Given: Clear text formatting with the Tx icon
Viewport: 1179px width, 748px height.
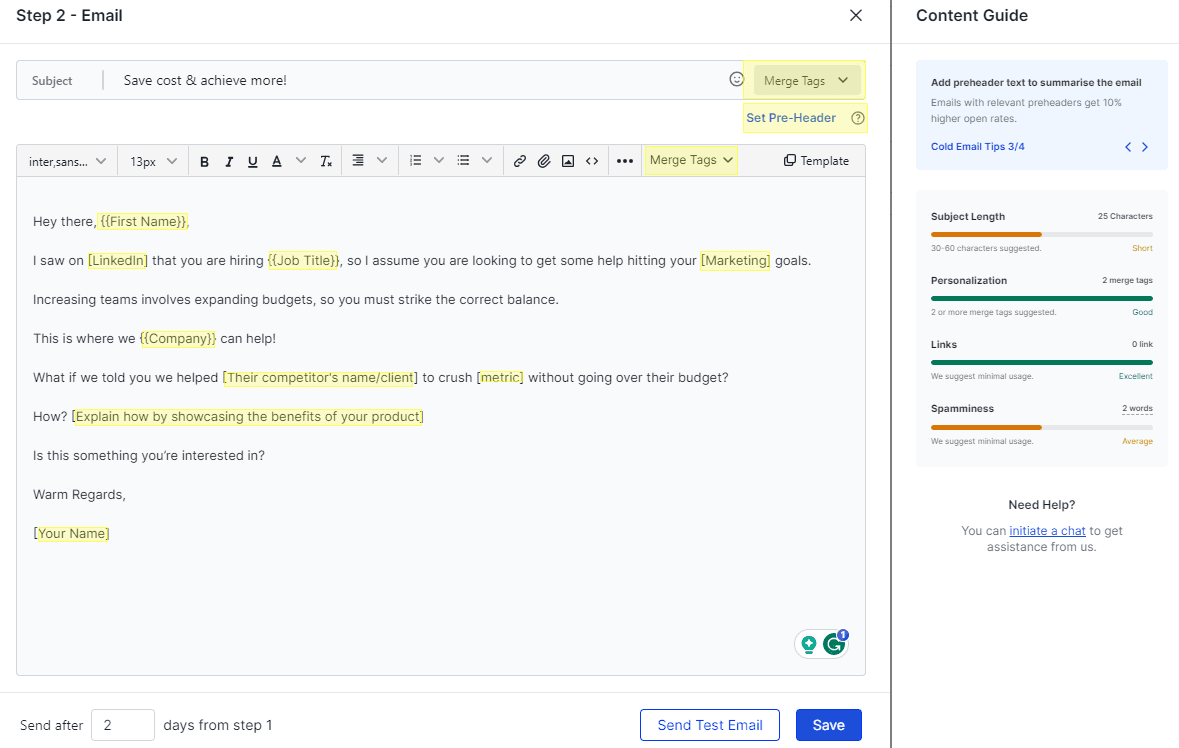Looking at the screenshot, I should (326, 160).
